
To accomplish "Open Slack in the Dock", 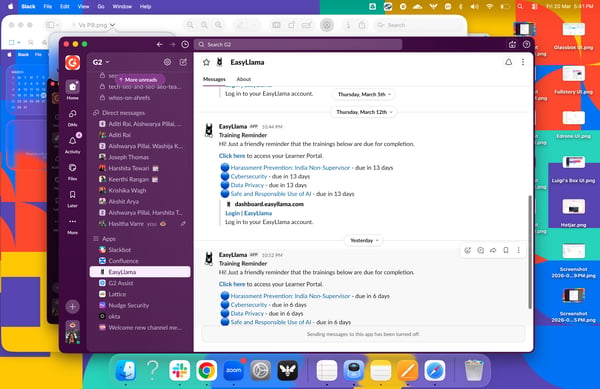I will pos(179,370).
